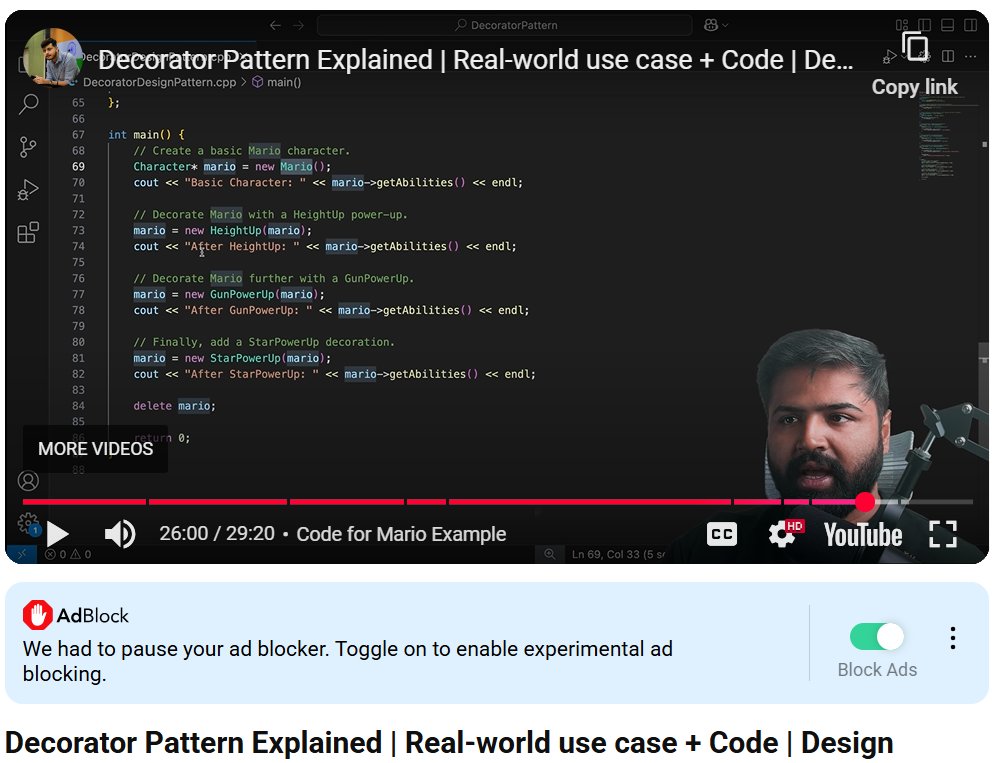Viewport: 996px width, 763px height.
Task: Open video title link at top of player
Action: coord(475,60)
